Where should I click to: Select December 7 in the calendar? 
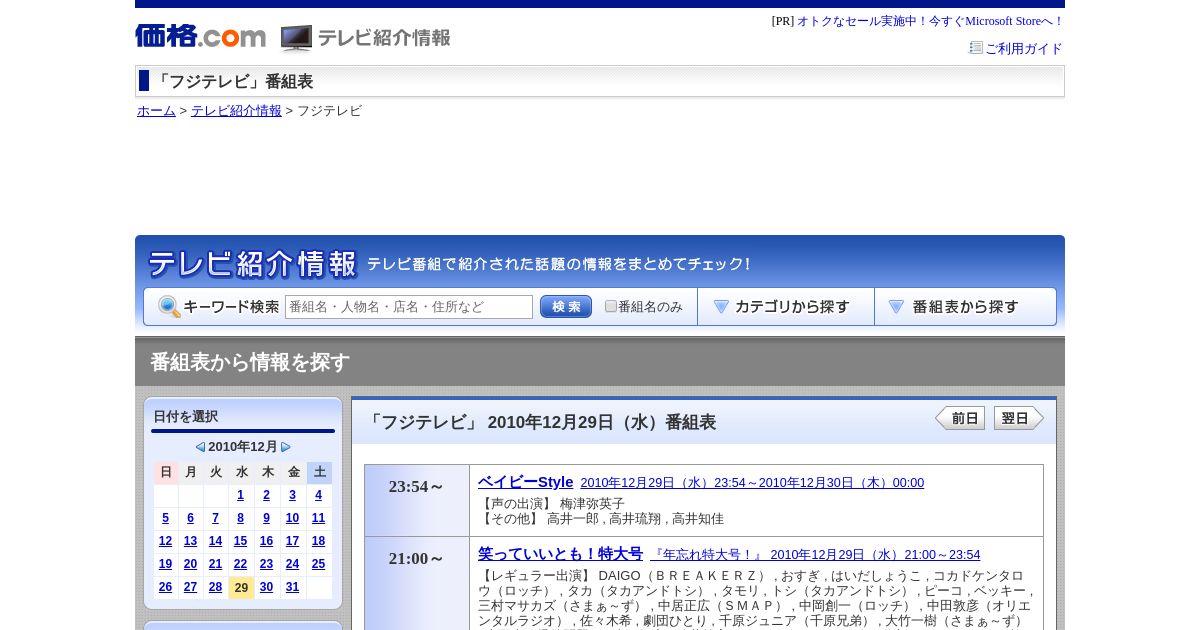[x=215, y=518]
